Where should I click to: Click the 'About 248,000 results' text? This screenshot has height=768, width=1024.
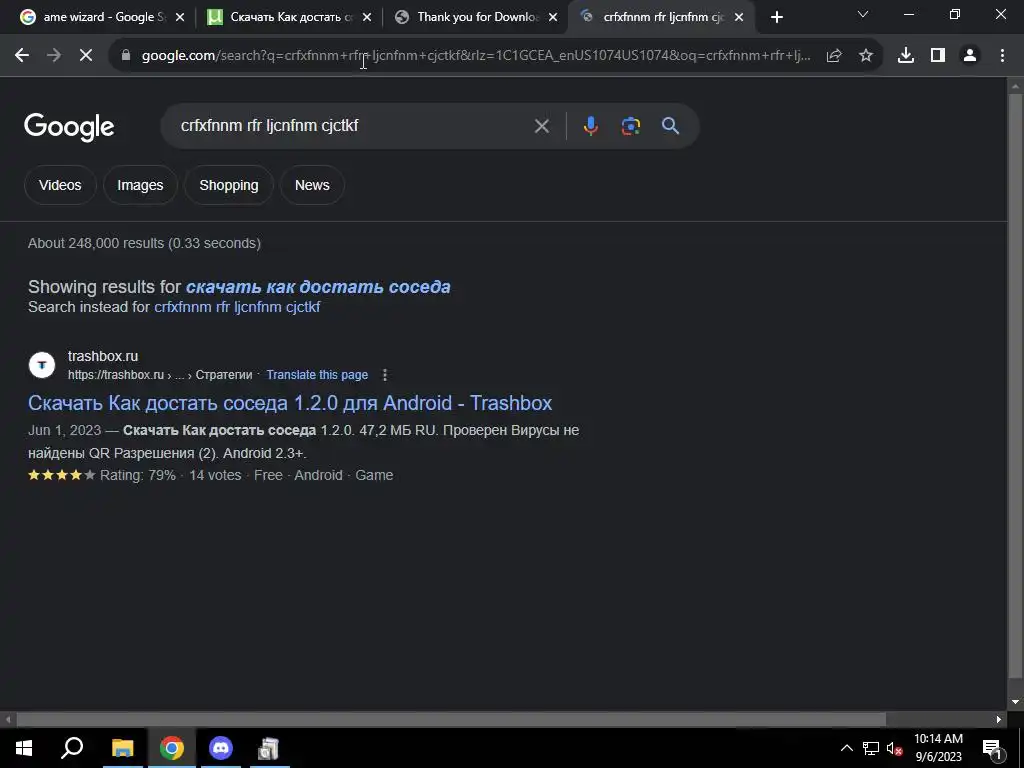pyautogui.click(x=144, y=244)
